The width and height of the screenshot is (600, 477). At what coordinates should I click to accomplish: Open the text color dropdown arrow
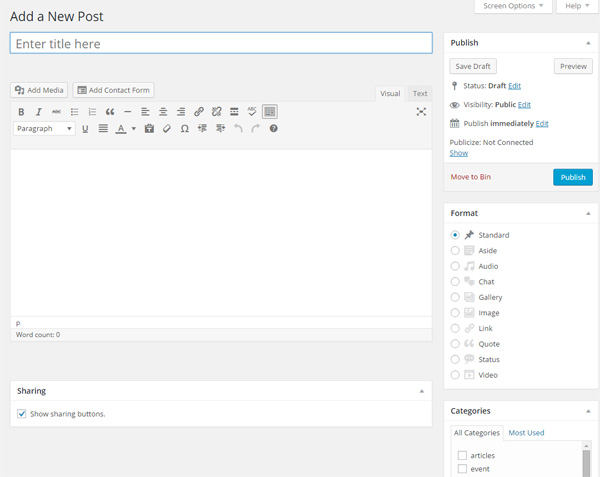(133, 129)
